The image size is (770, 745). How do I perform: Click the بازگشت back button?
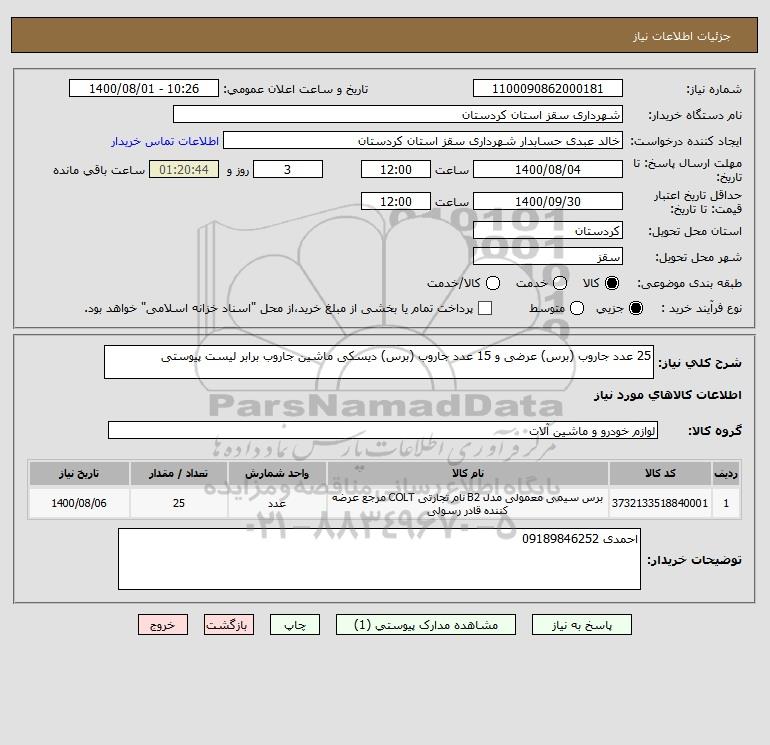(229, 625)
